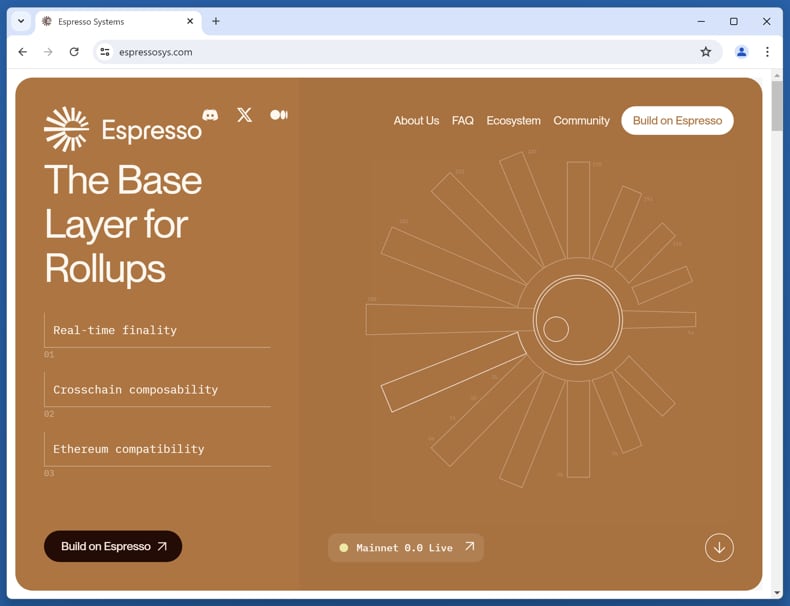Viewport: 790px width, 606px height.
Task: Click the Espresso wordmark
Action: pyautogui.click(x=152, y=130)
